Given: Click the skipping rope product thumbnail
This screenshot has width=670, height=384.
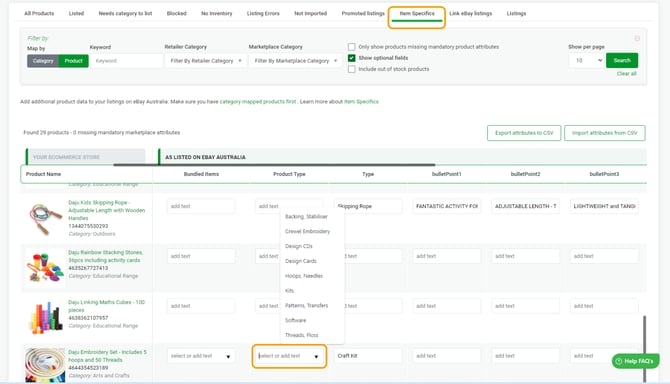Looking at the screenshot, I should [45, 218].
